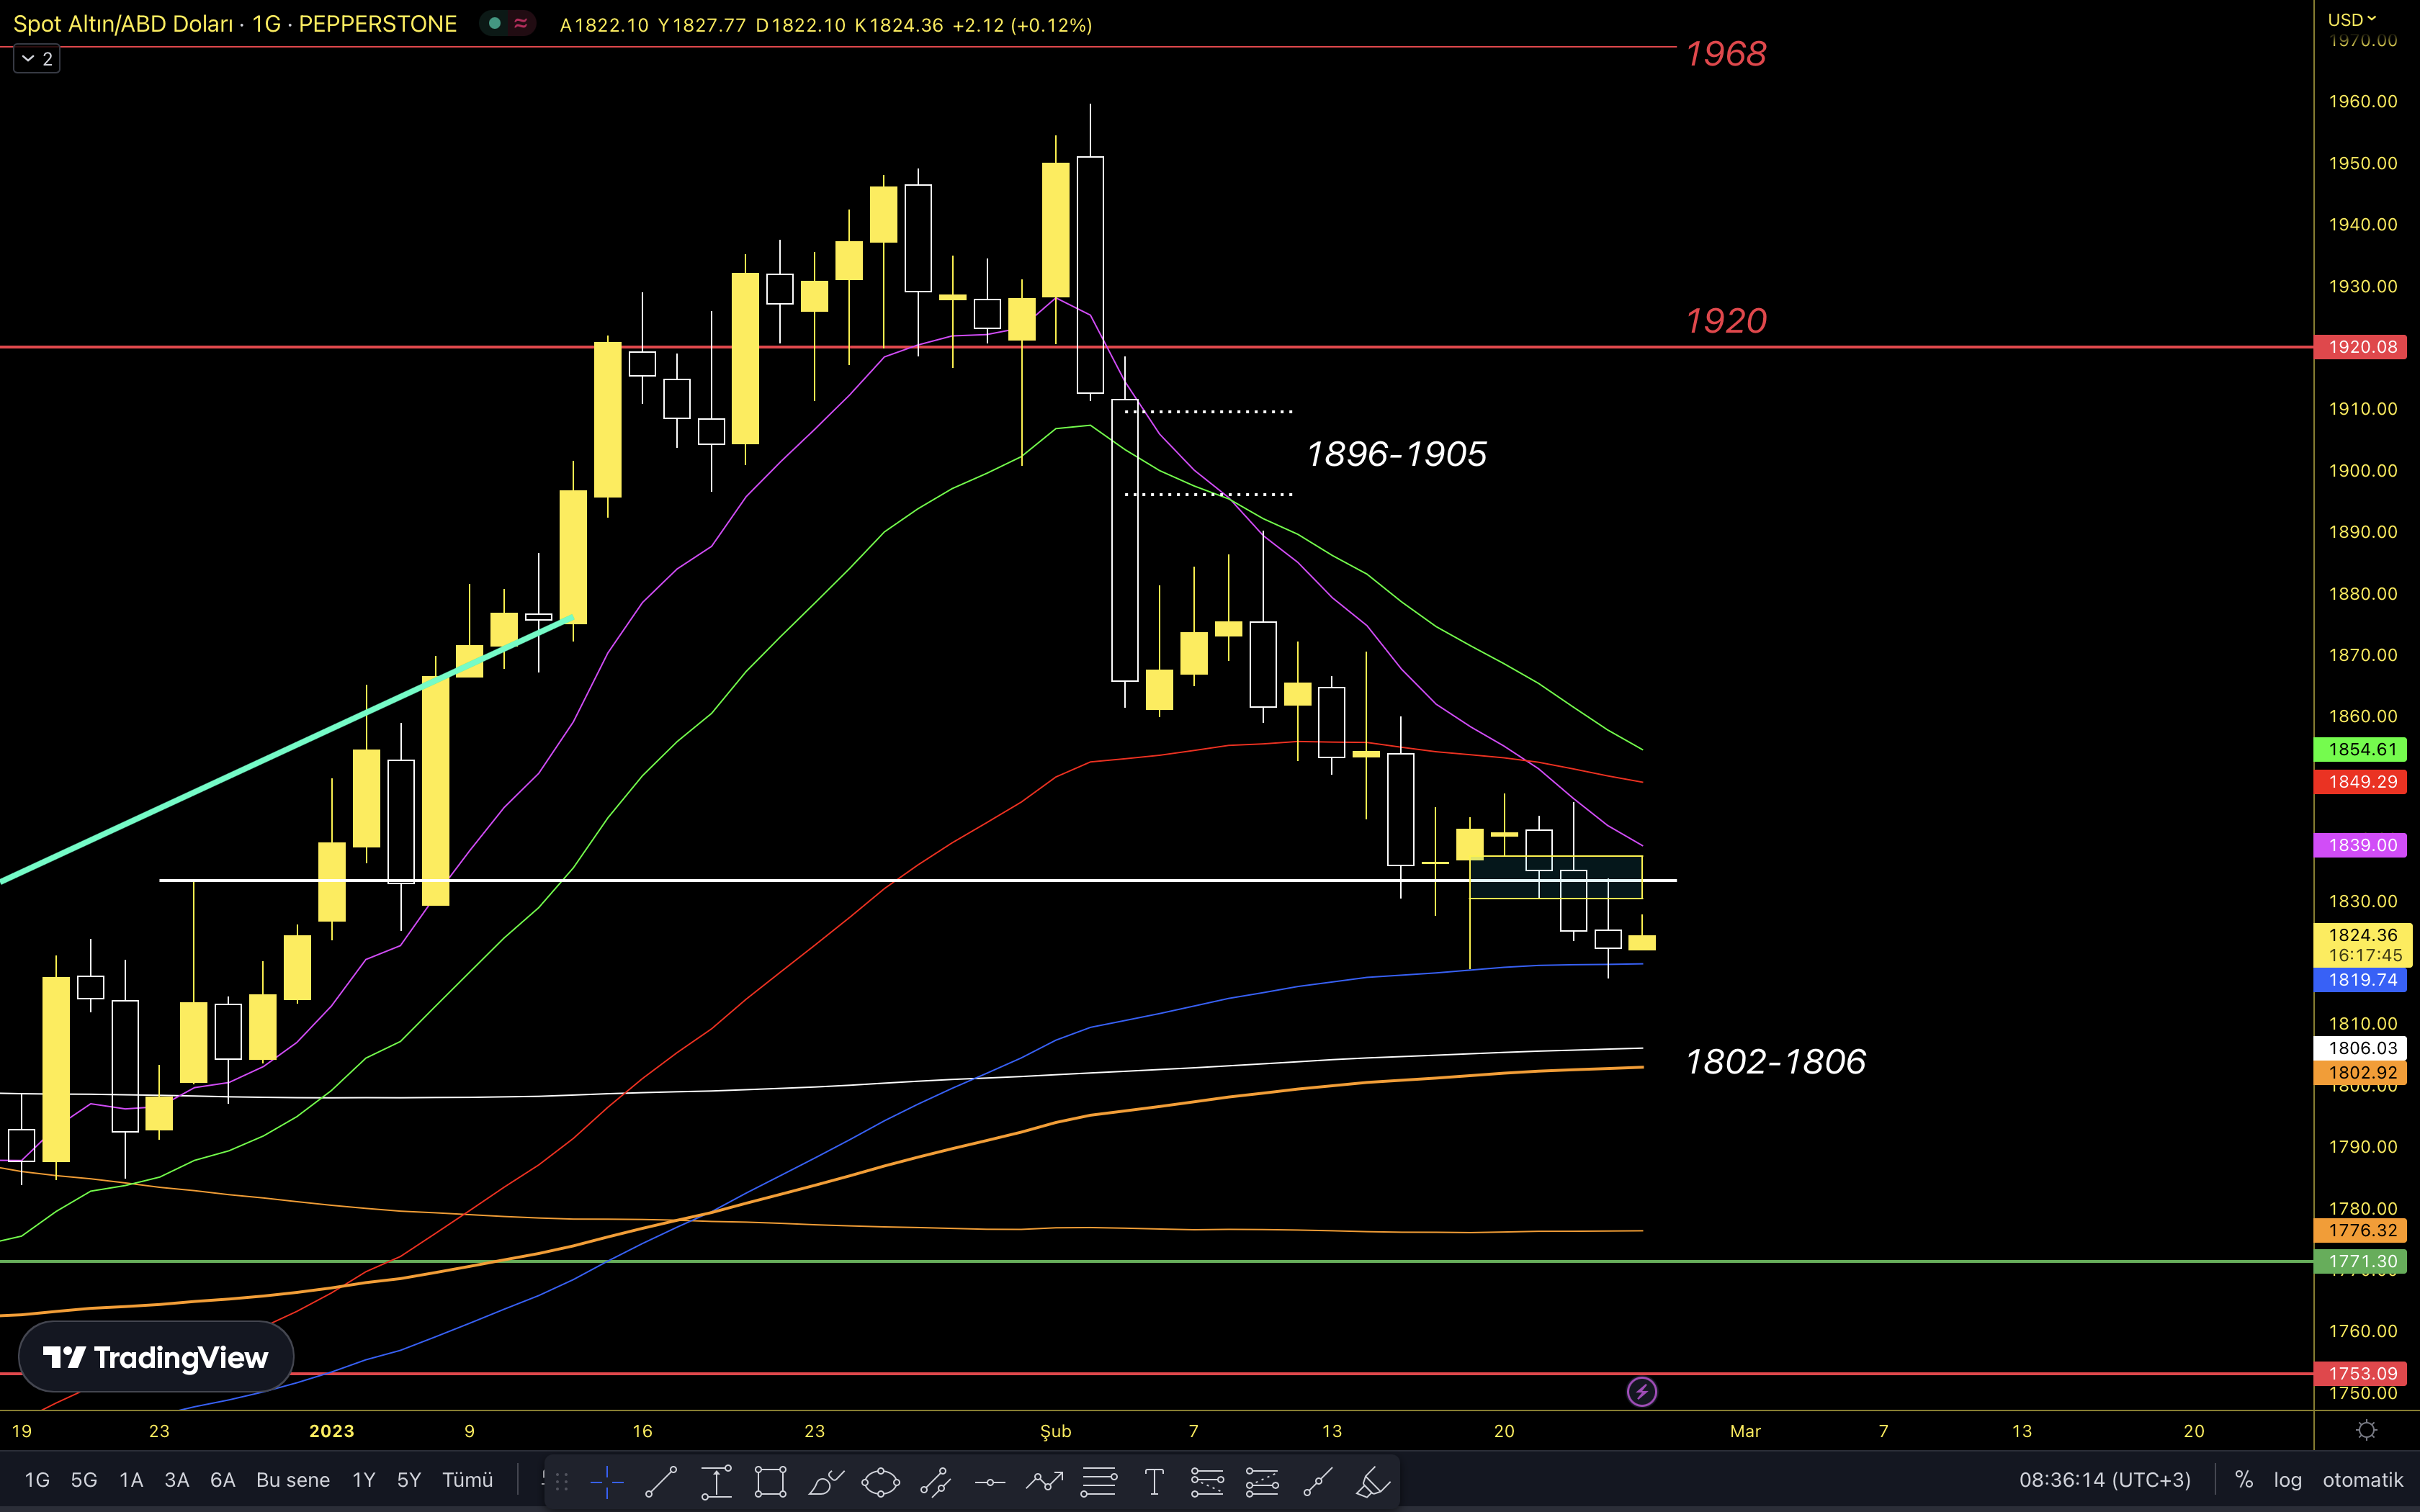Click the white 1806.03 price label

[2362, 1048]
